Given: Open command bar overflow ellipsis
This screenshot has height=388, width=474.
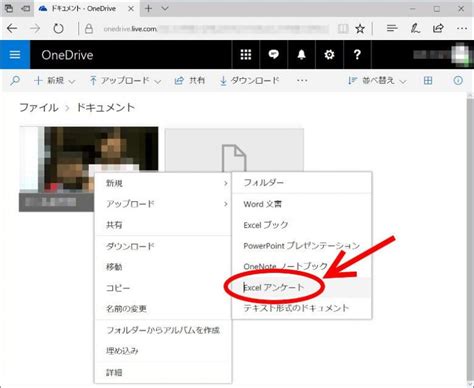Looking at the screenshot, I should coord(302,81).
